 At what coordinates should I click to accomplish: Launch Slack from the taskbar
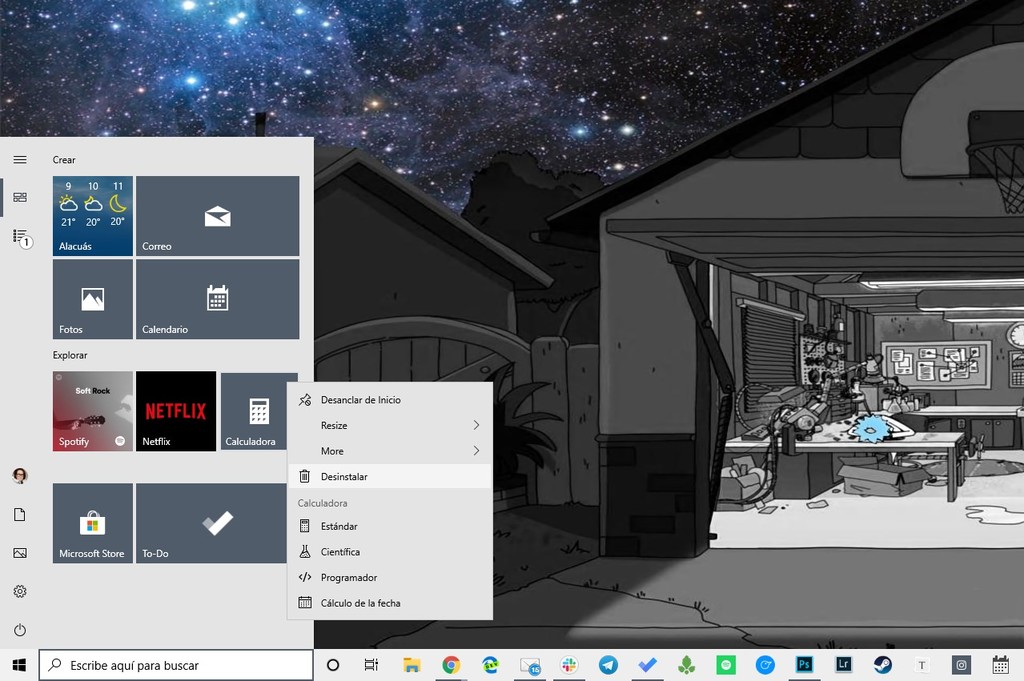(x=569, y=664)
